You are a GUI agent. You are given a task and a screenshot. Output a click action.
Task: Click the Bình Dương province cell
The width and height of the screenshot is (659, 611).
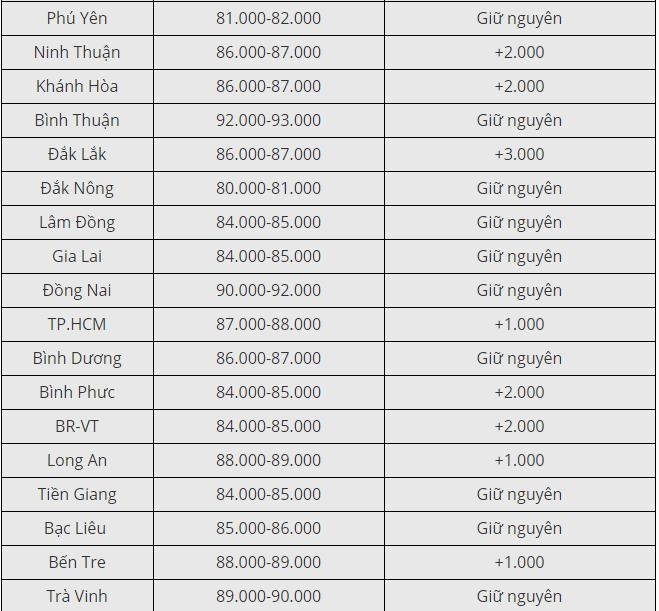click(x=77, y=358)
